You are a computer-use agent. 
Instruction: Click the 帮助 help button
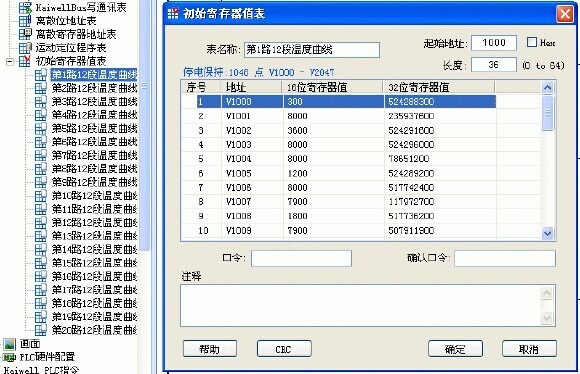click(x=210, y=349)
